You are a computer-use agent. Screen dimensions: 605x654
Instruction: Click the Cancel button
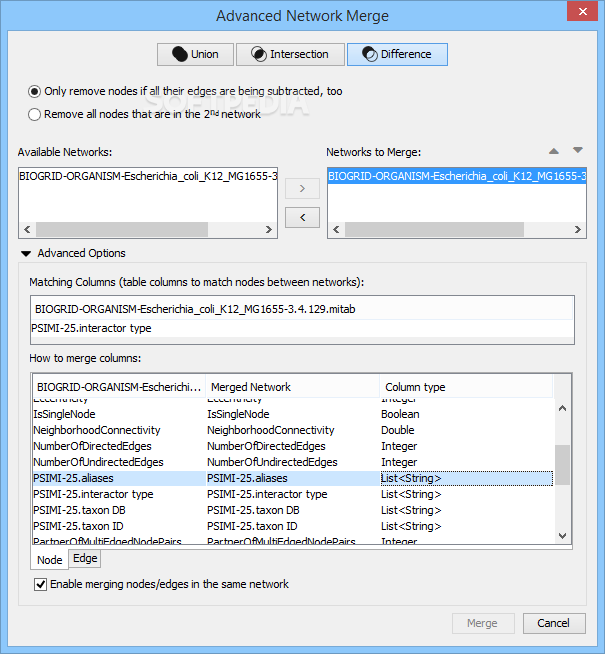click(x=554, y=623)
